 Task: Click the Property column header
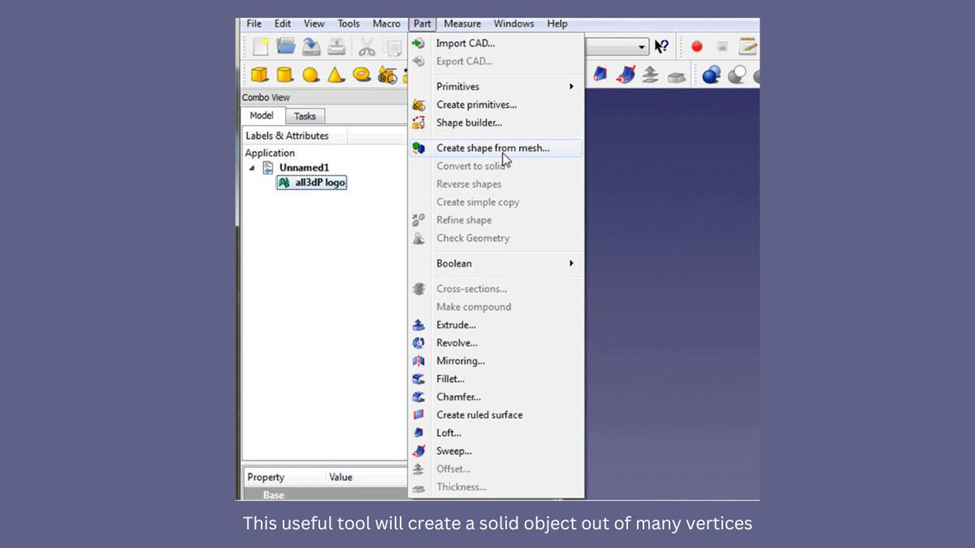[x=284, y=477]
